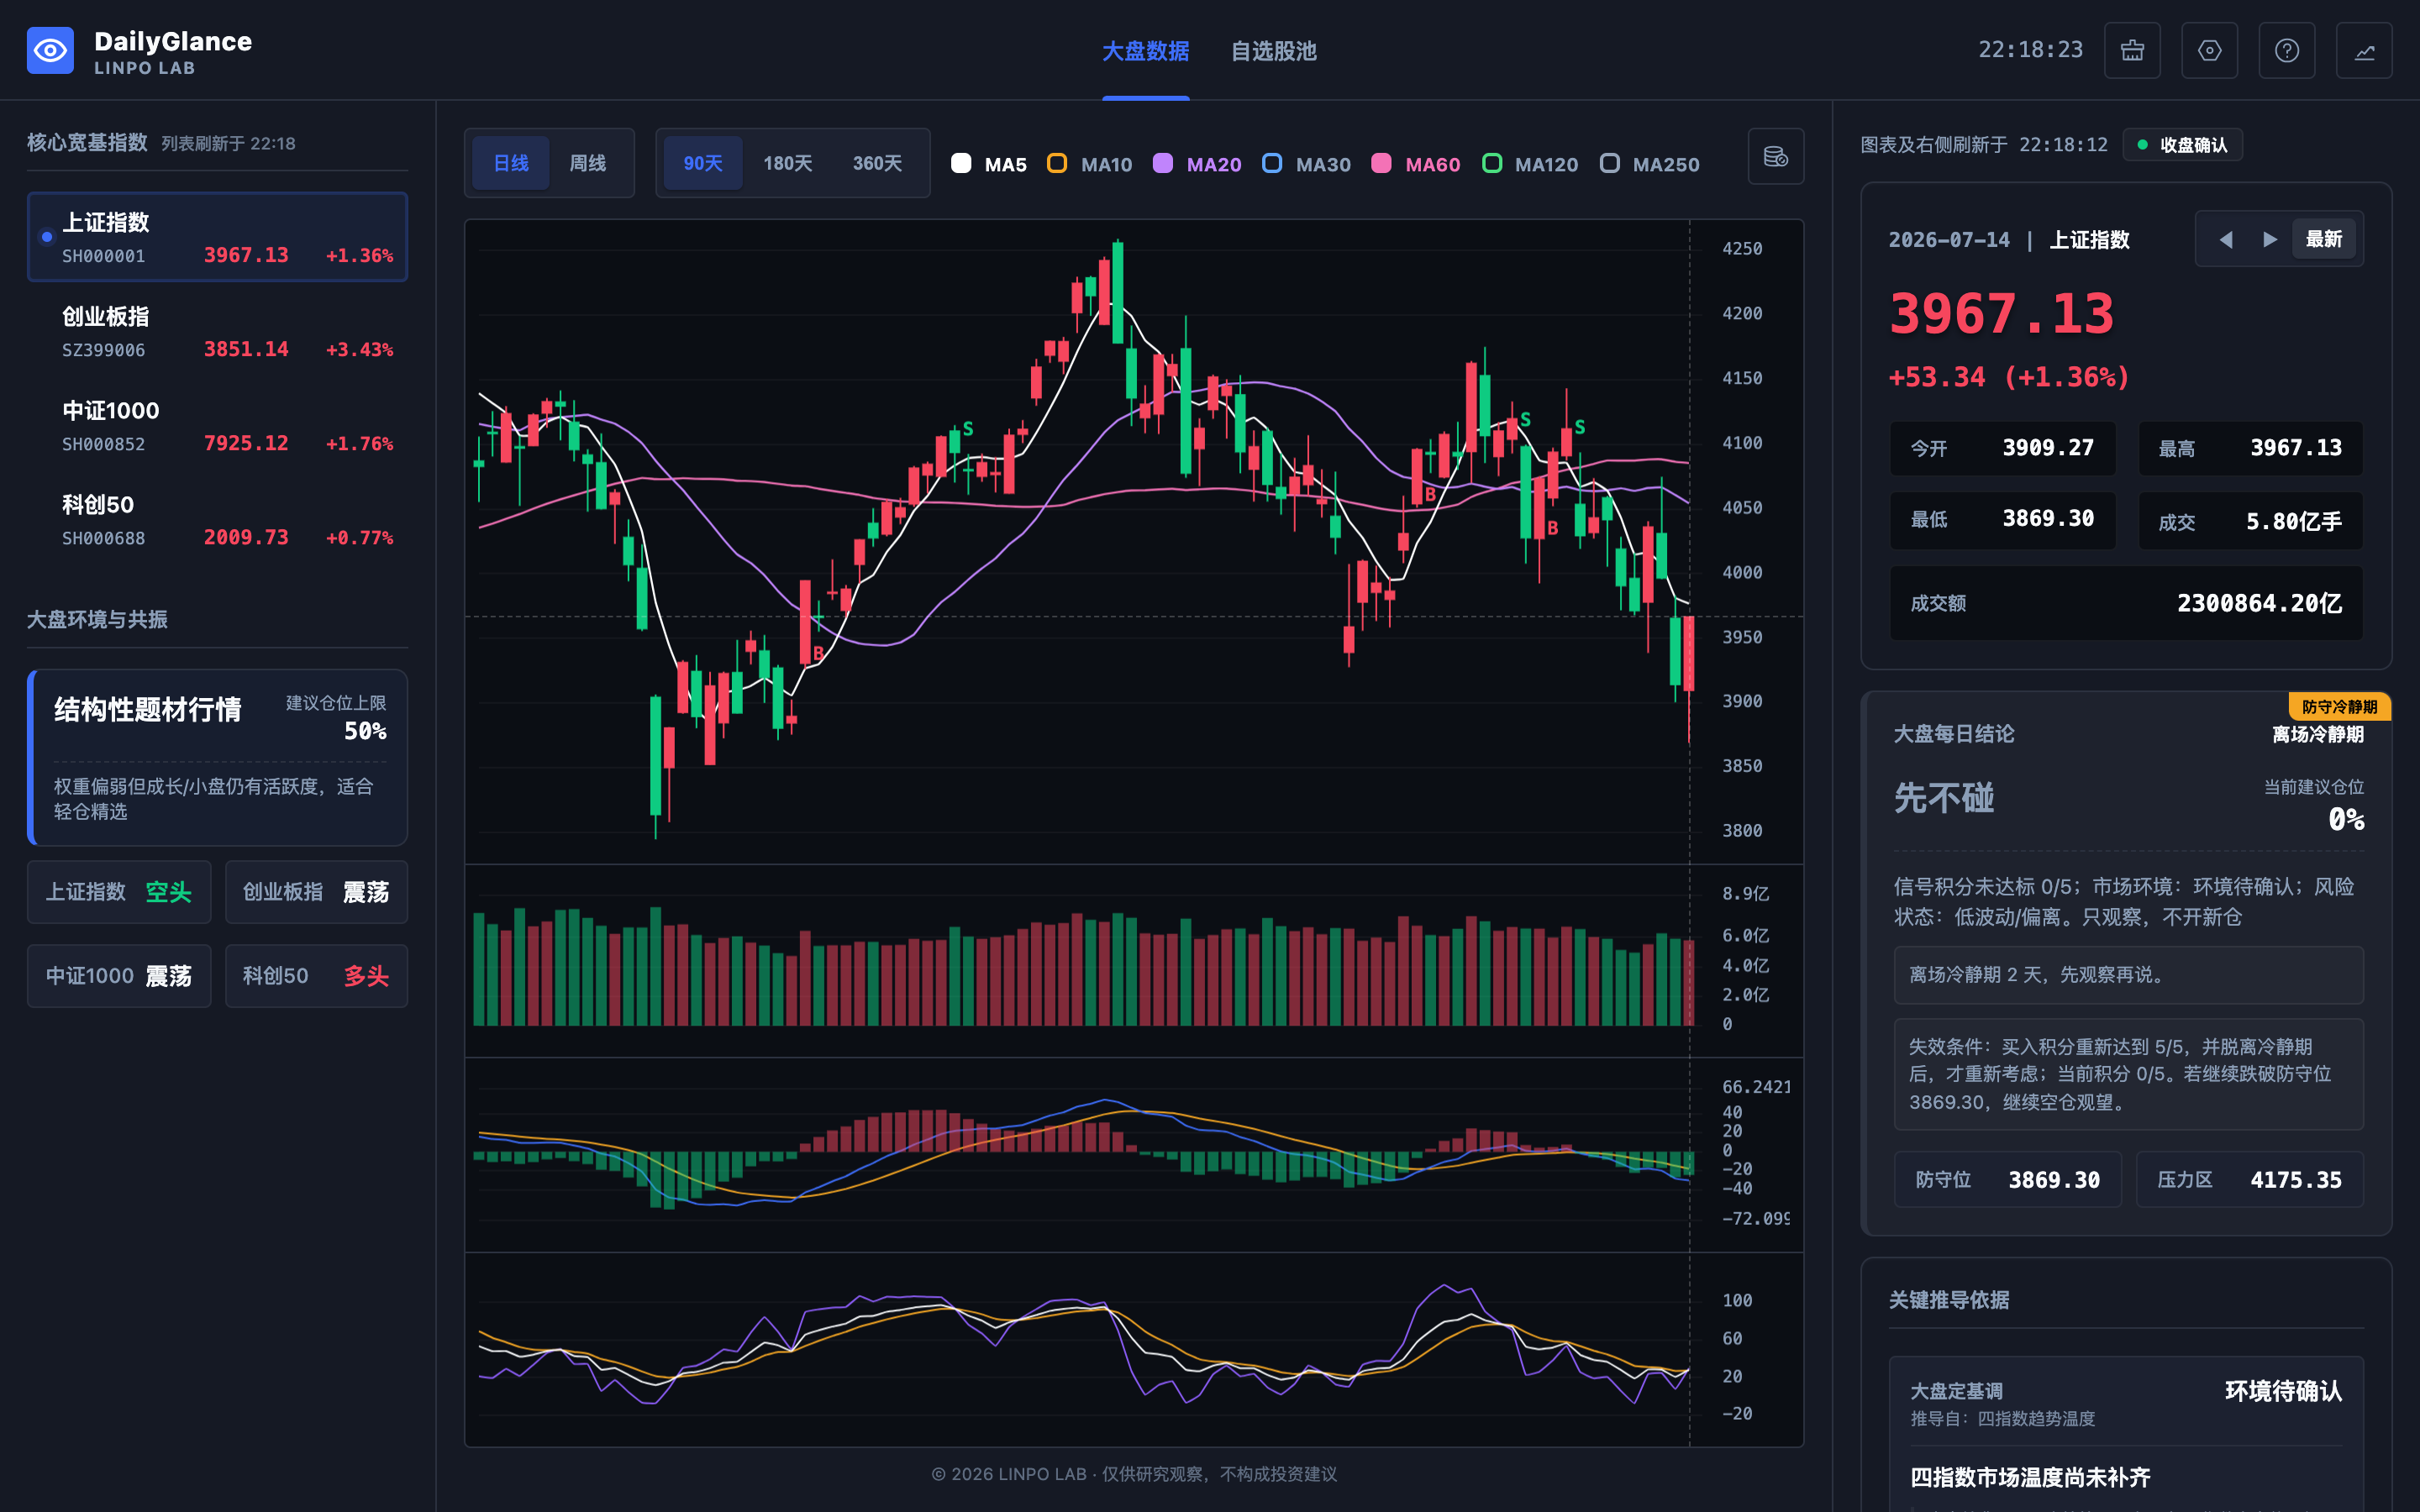Select 90天 range
The height and width of the screenshot is (1512, 2420).
click(x=703, y=163)
